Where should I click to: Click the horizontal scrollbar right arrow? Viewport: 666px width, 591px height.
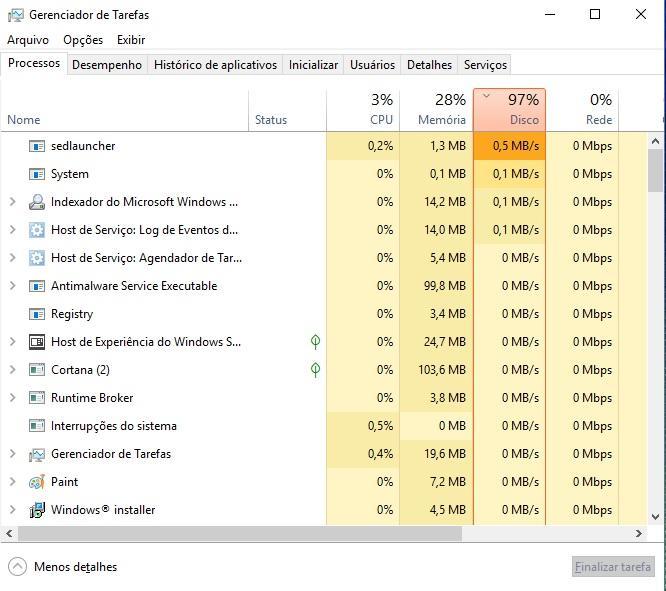pos(639,534)
